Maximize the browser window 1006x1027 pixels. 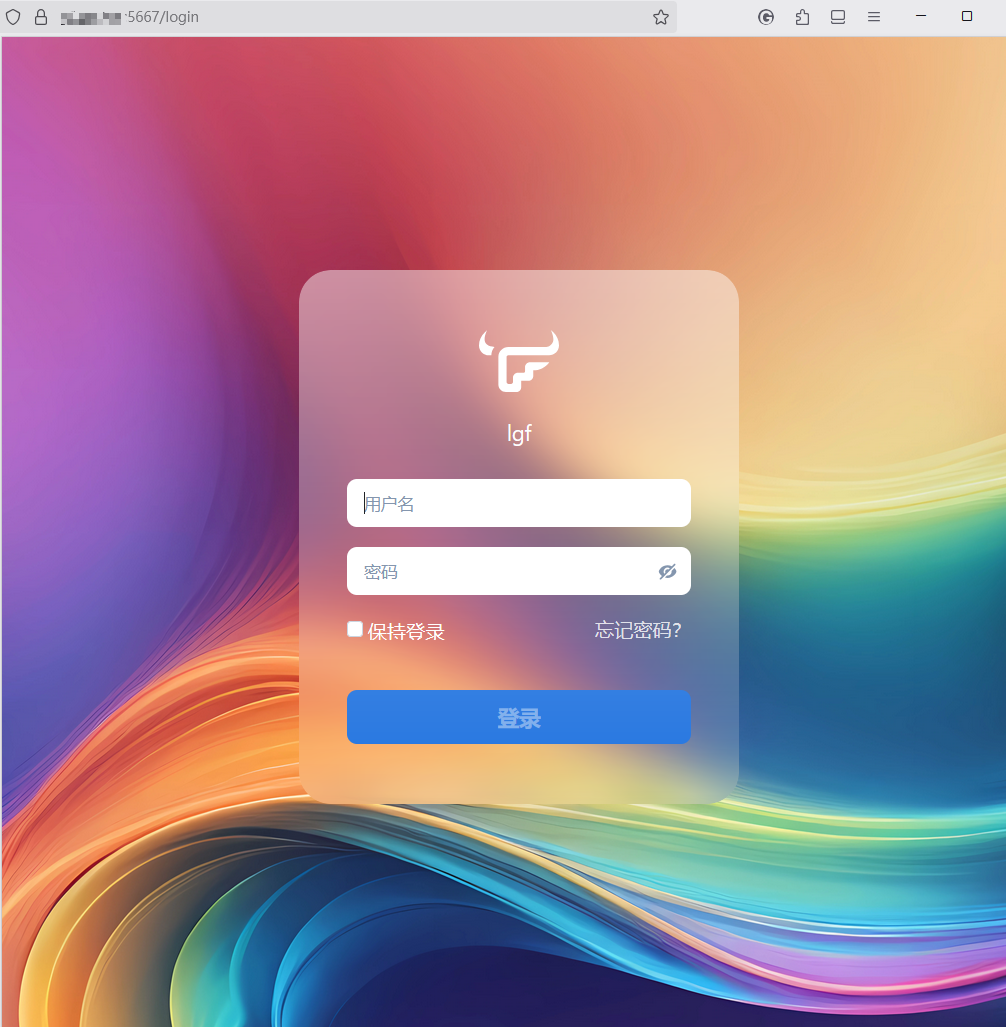pos(967,16)
